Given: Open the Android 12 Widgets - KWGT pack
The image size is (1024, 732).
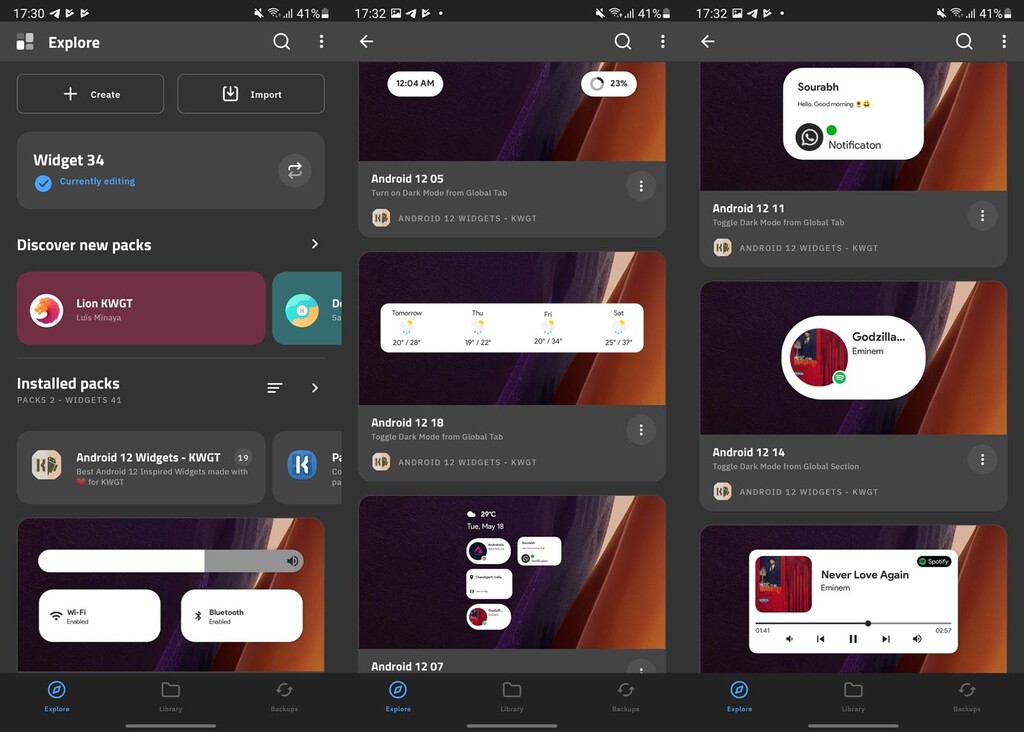Looking at the screenshot, I should (x=140, y=467).
